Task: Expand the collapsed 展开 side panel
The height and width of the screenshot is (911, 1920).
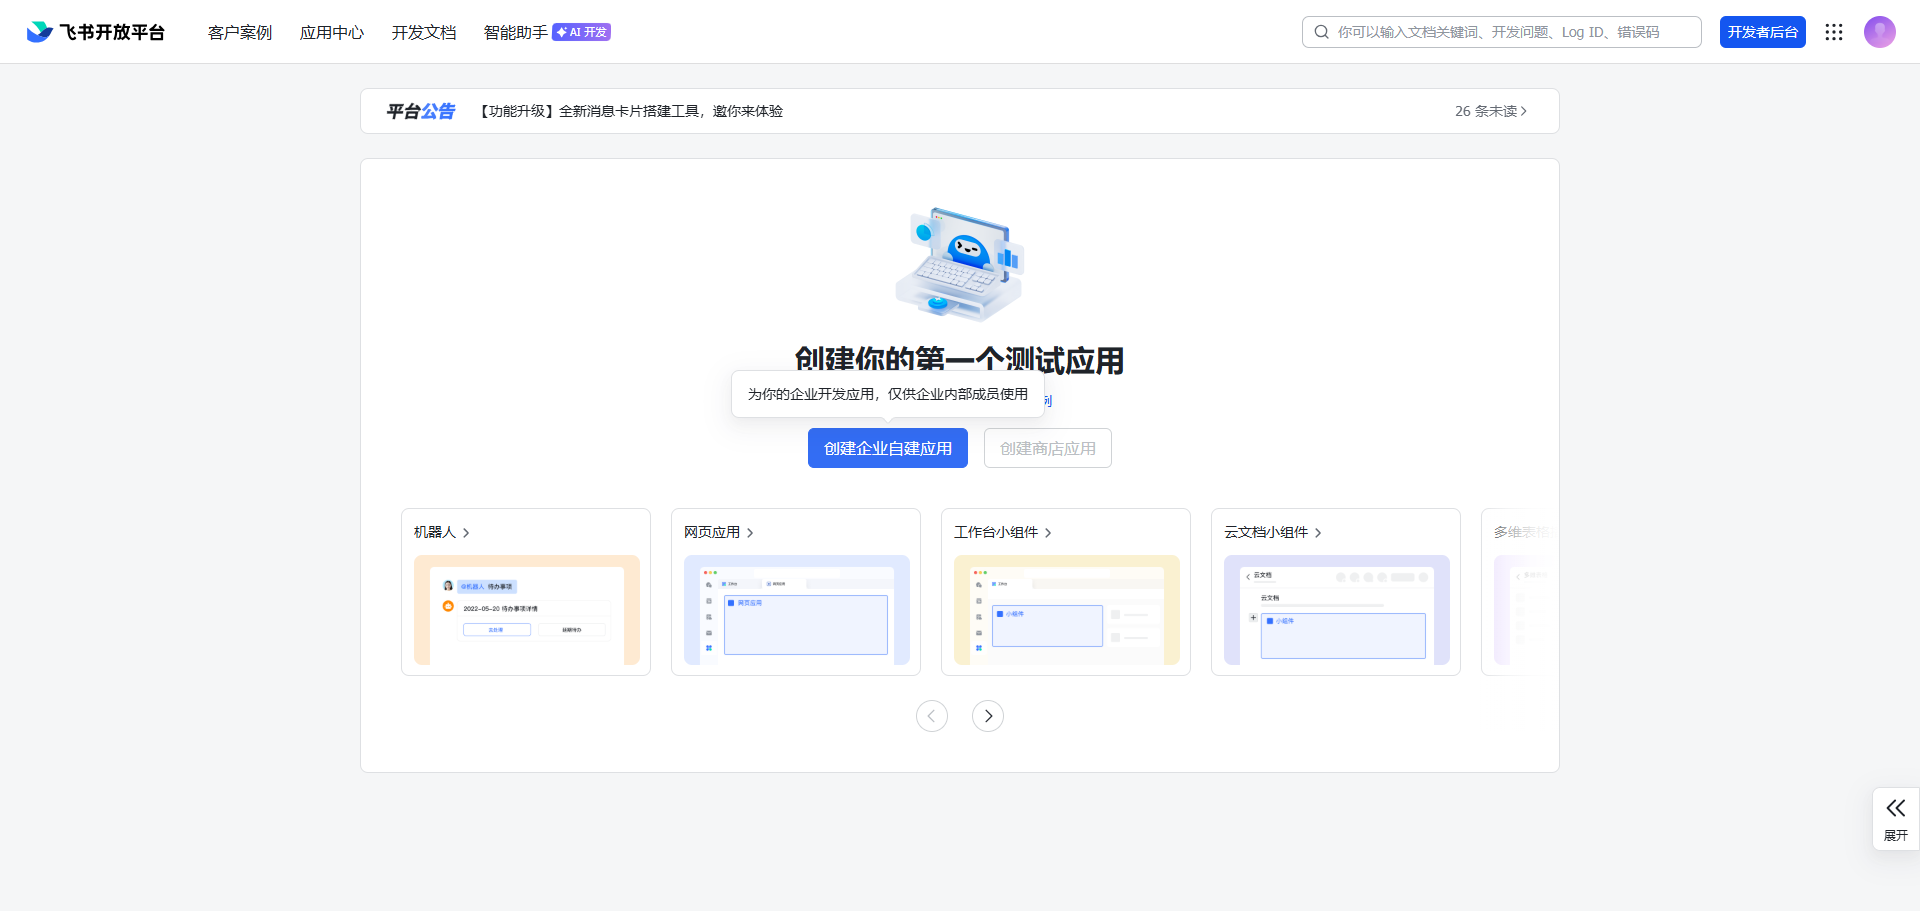Action: coord(1896,819)
